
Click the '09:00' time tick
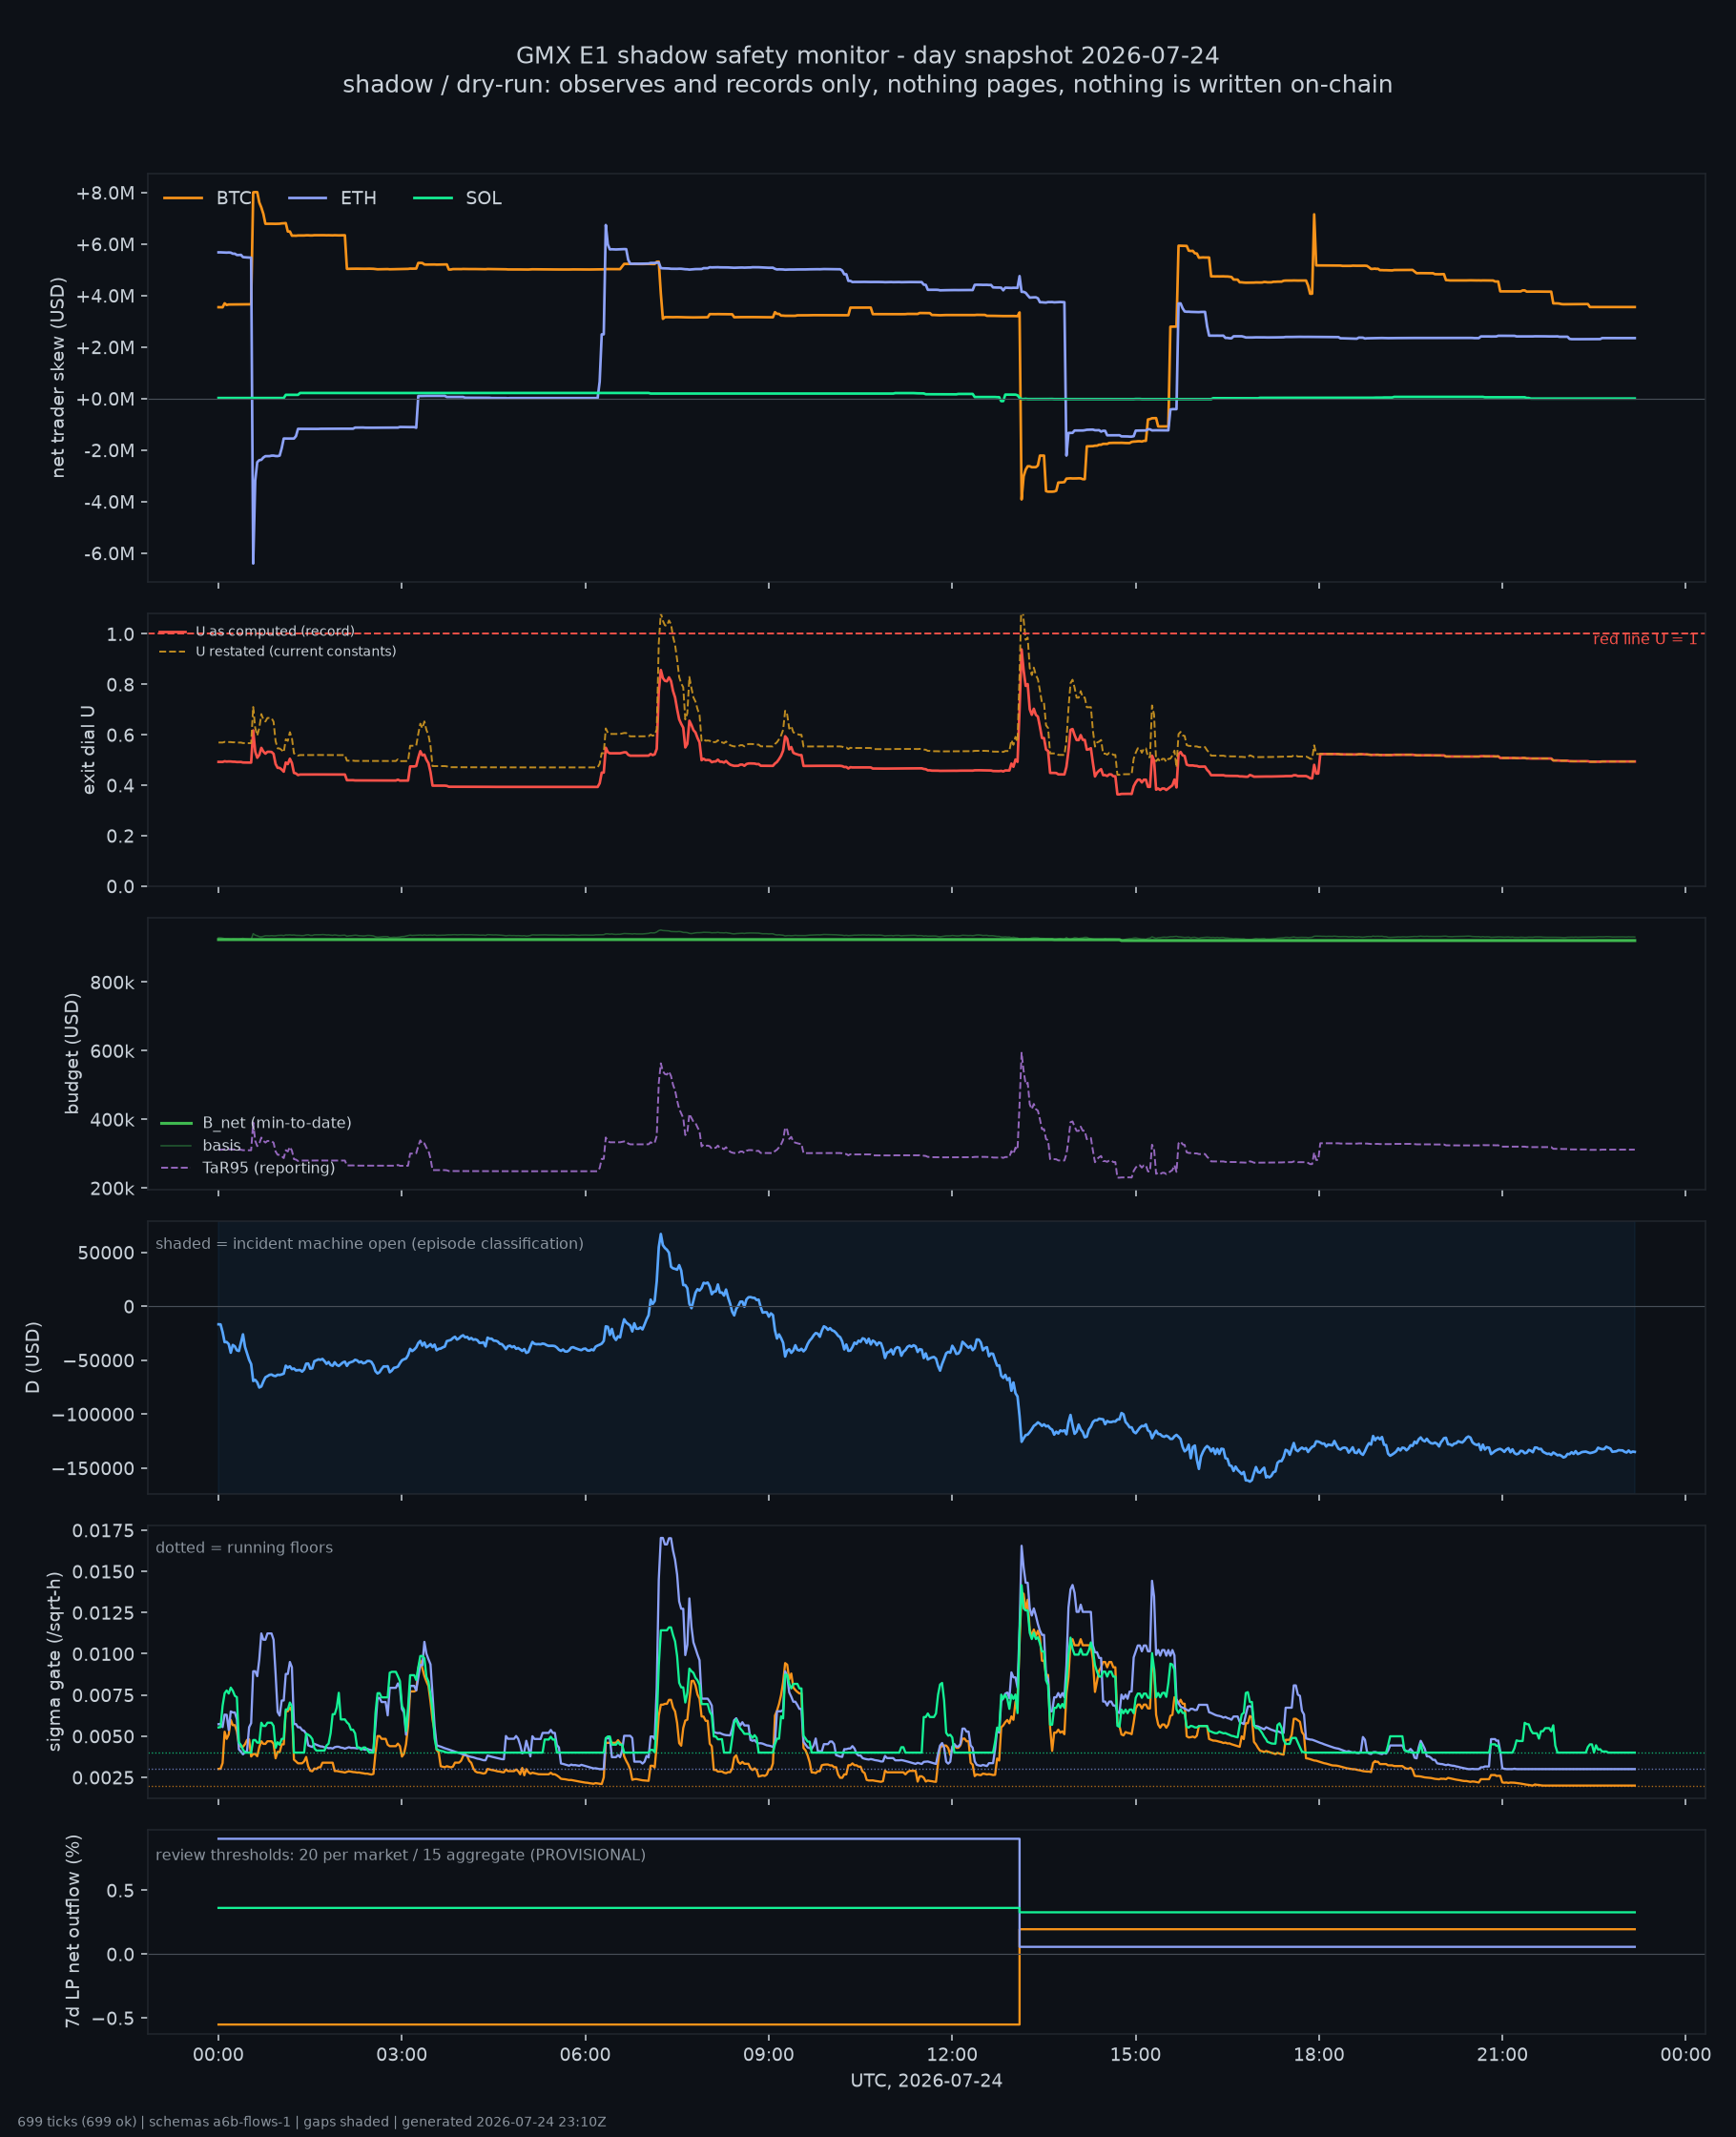click(x=769, y=2056)
